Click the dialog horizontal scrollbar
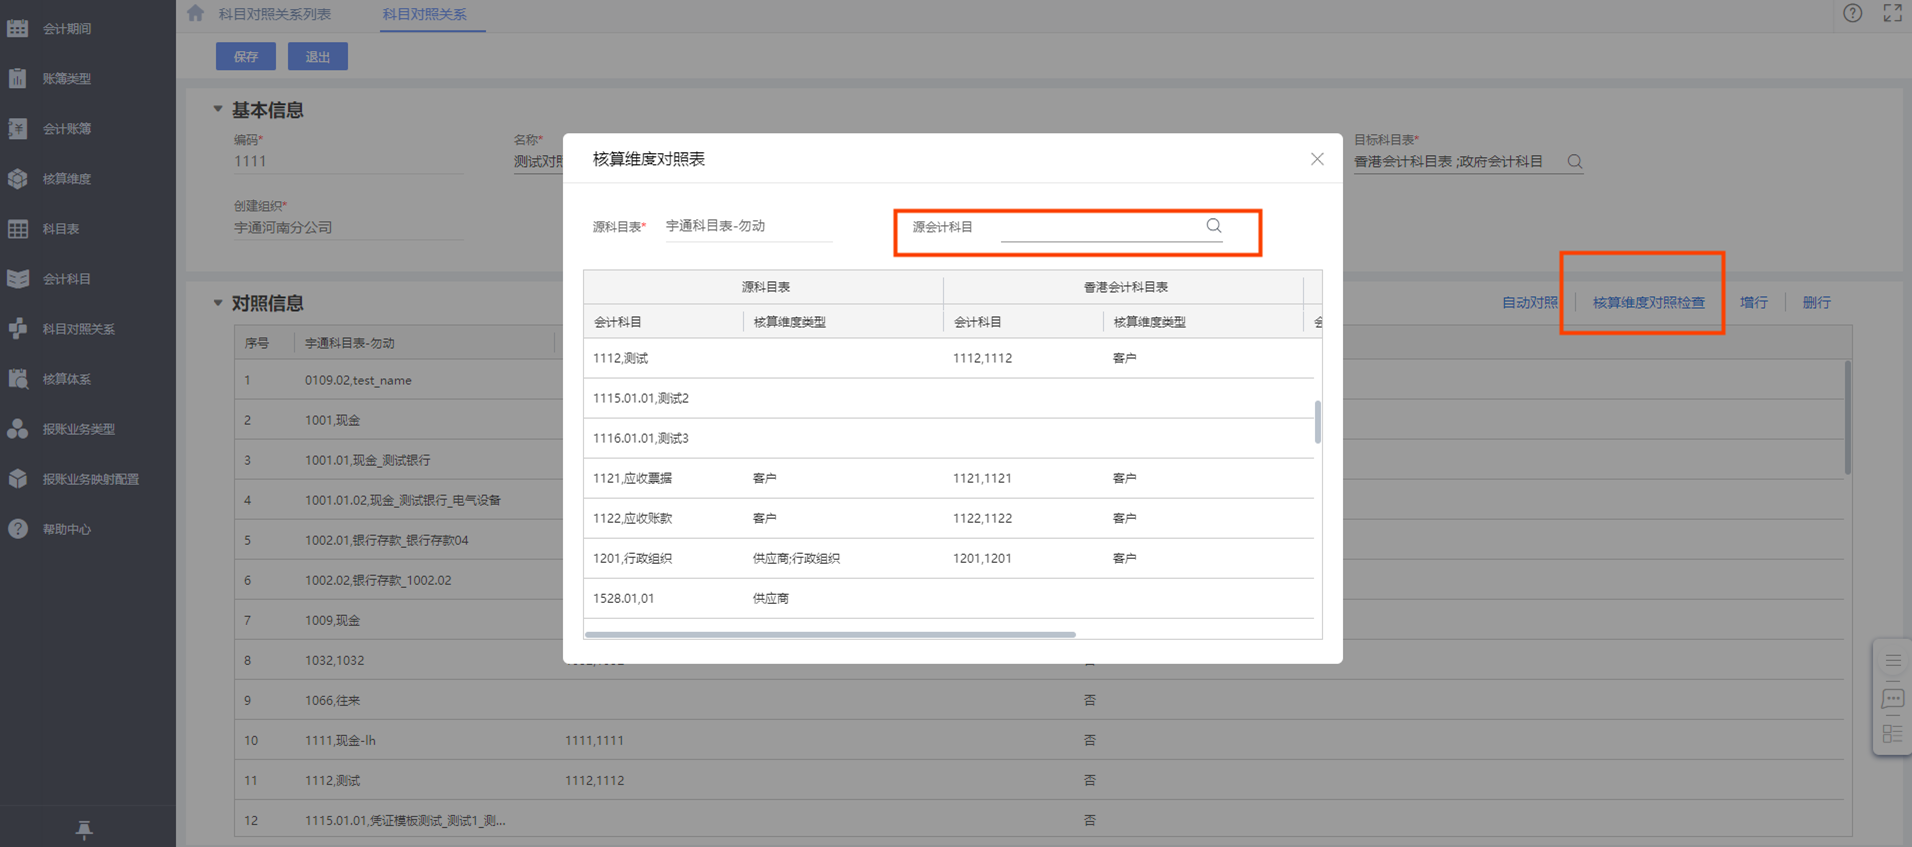Image resolution: width=1912 pixels, height=847 pixels. pyautogui.click(x=830, y=634)
